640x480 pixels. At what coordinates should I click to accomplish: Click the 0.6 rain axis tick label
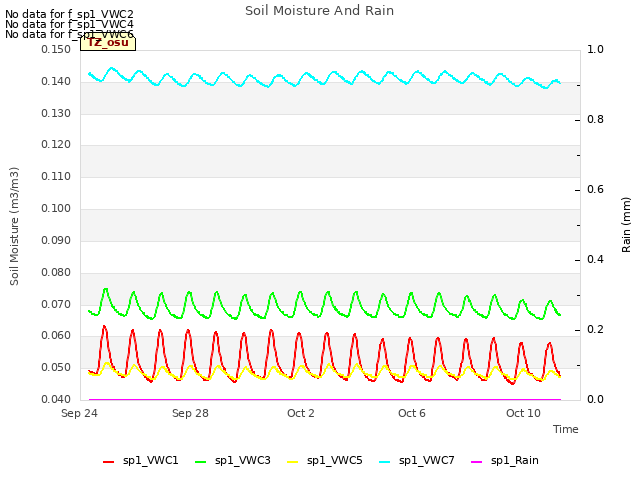595,189
